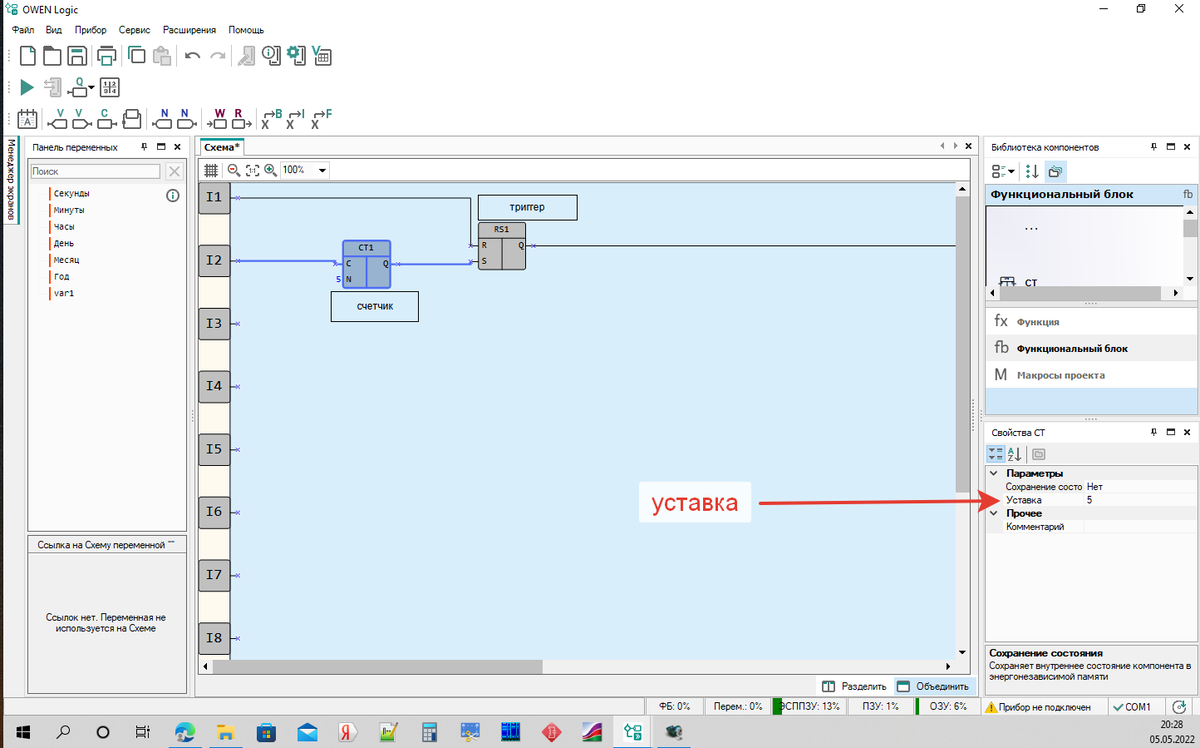Sort properties alphabetically A-Z
This screenshot has width=1200, height=748.
click(x=1014, y=454)
